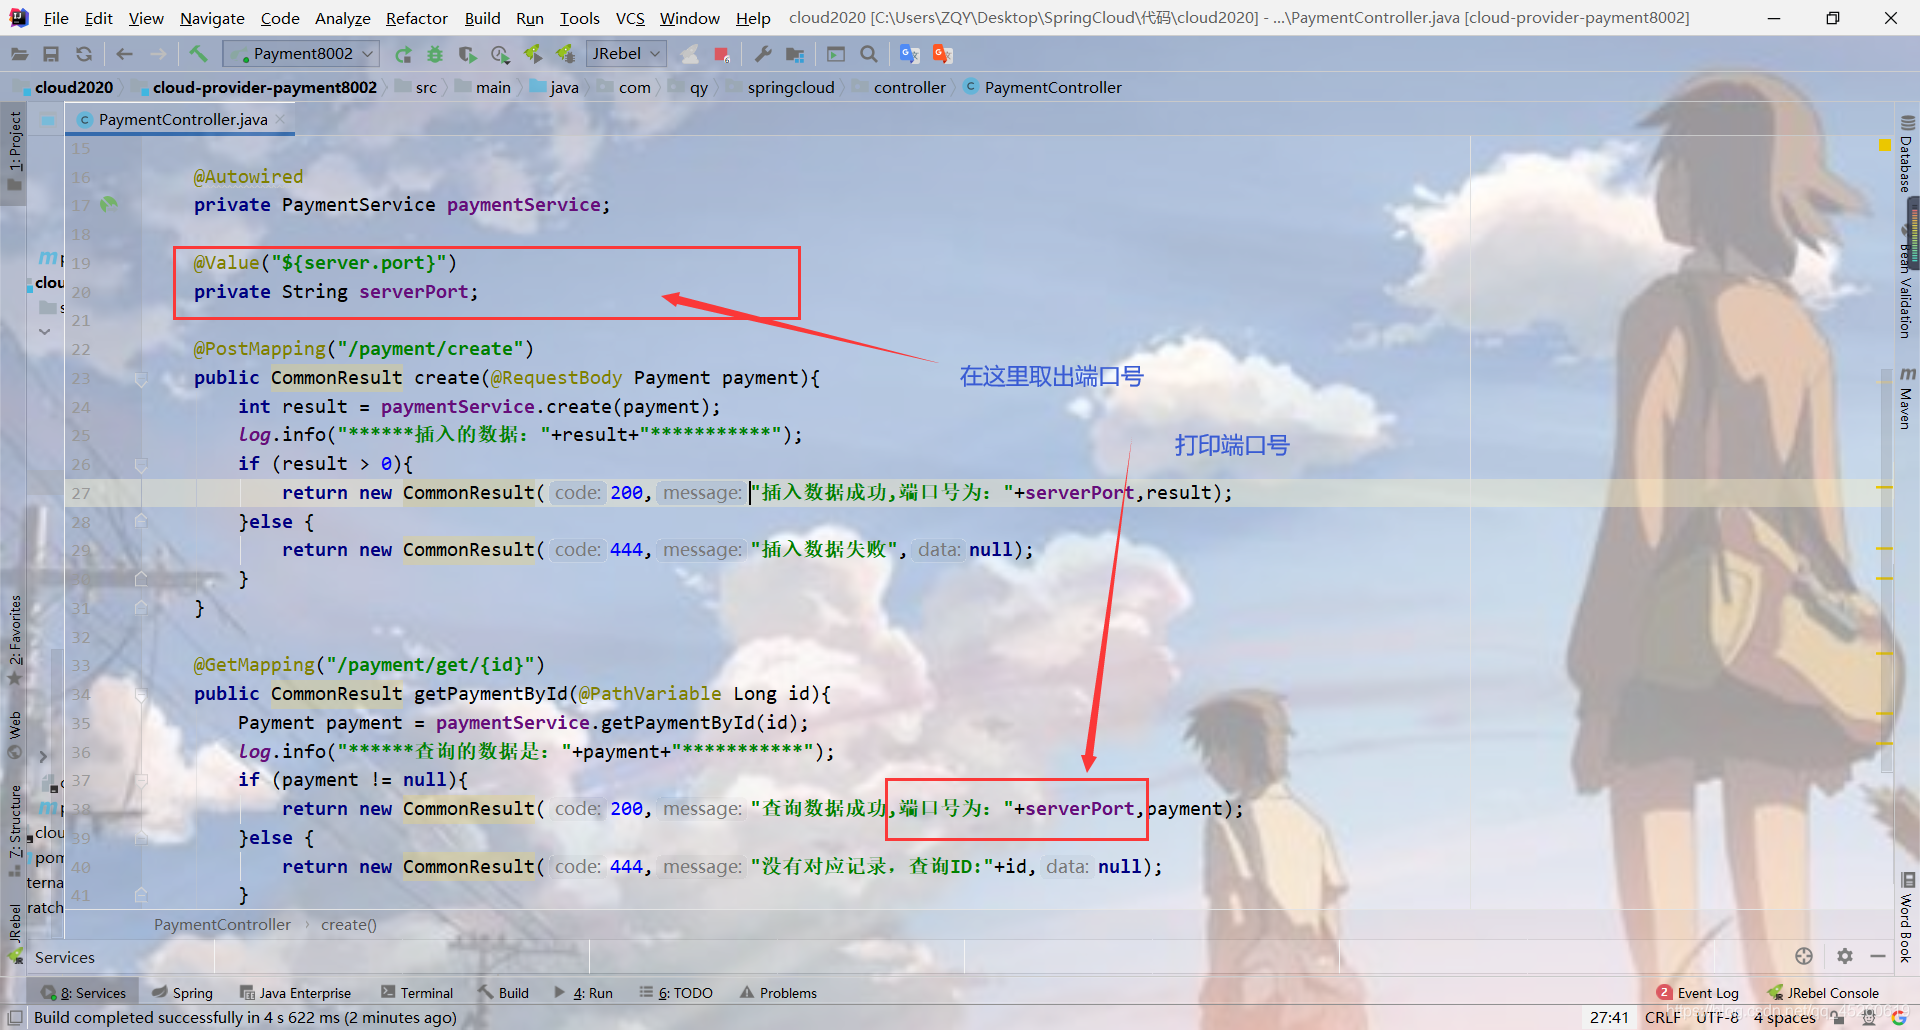This screenshot has height=1030, width=1920.
Task: Click the 4 spaces indent setting
Action: point(1784,1017)
